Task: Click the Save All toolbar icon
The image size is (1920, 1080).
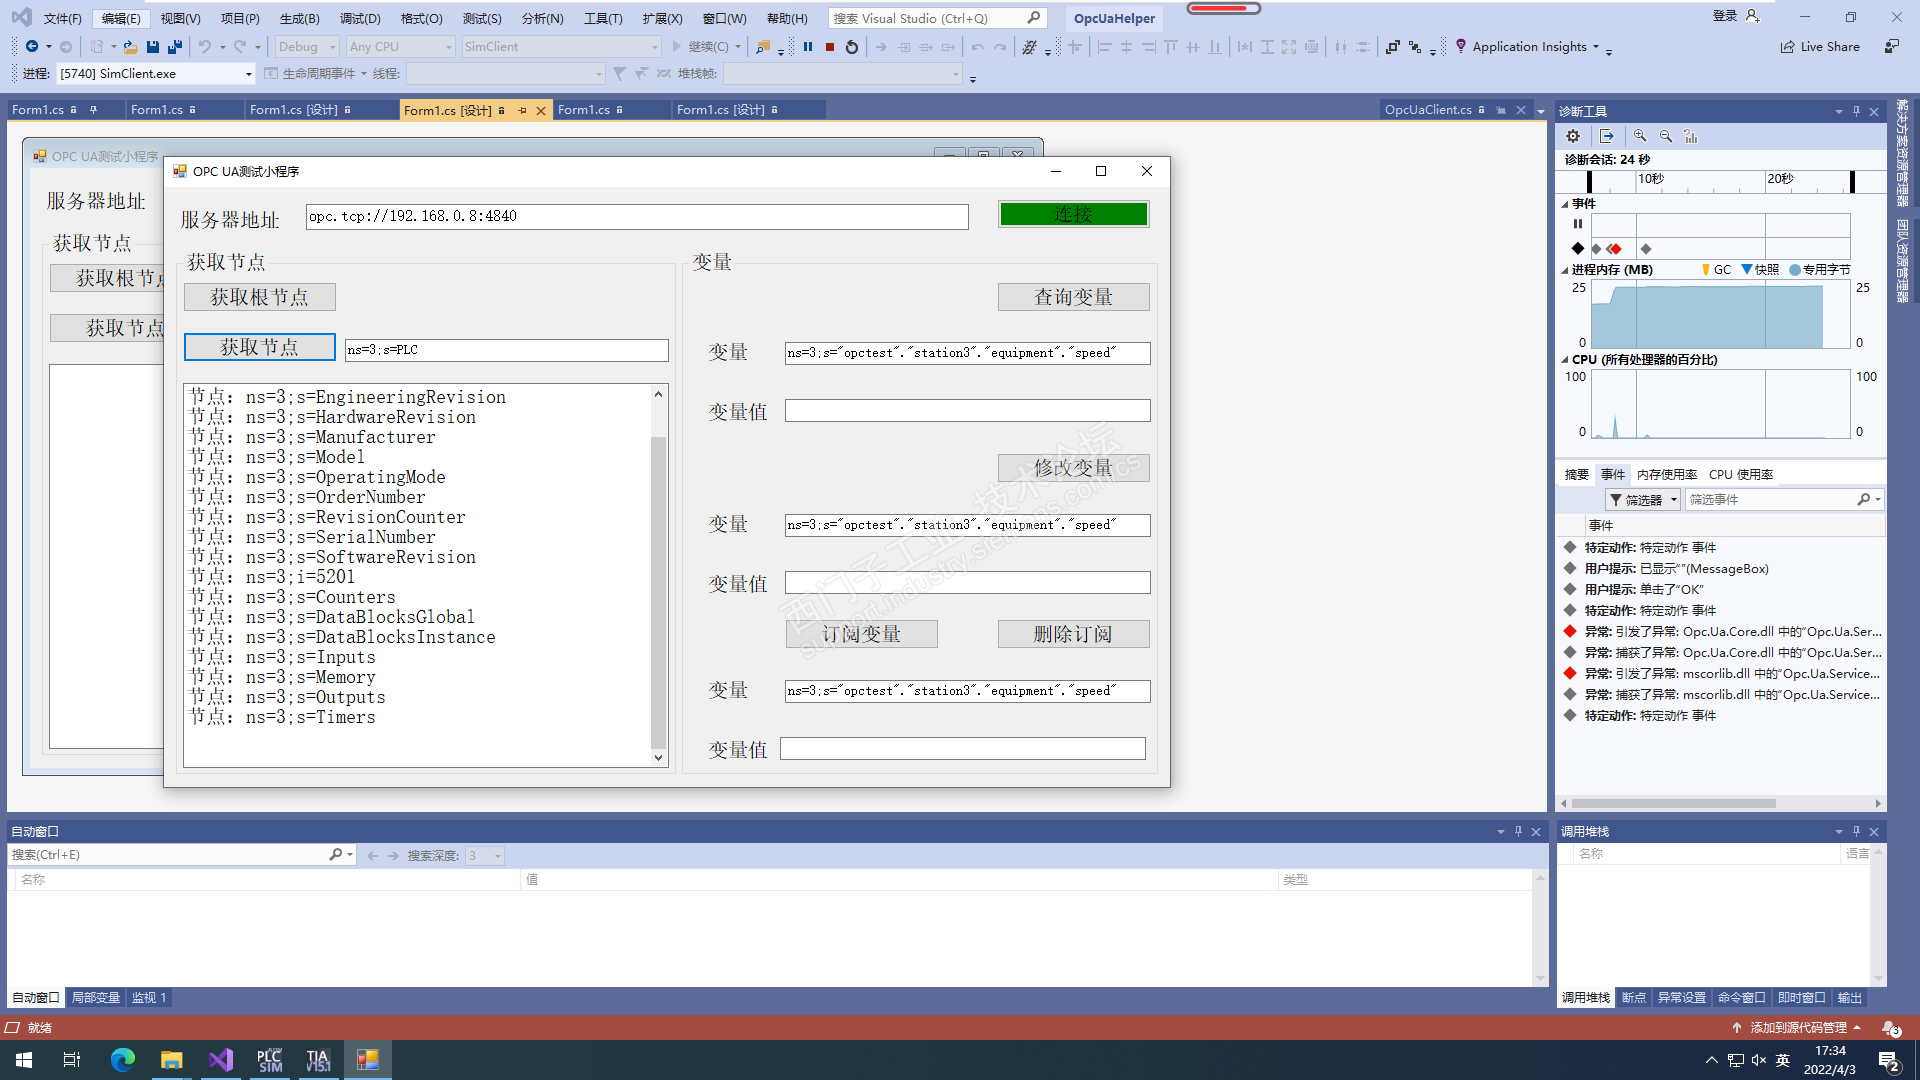Action: [x=175, y=47]
